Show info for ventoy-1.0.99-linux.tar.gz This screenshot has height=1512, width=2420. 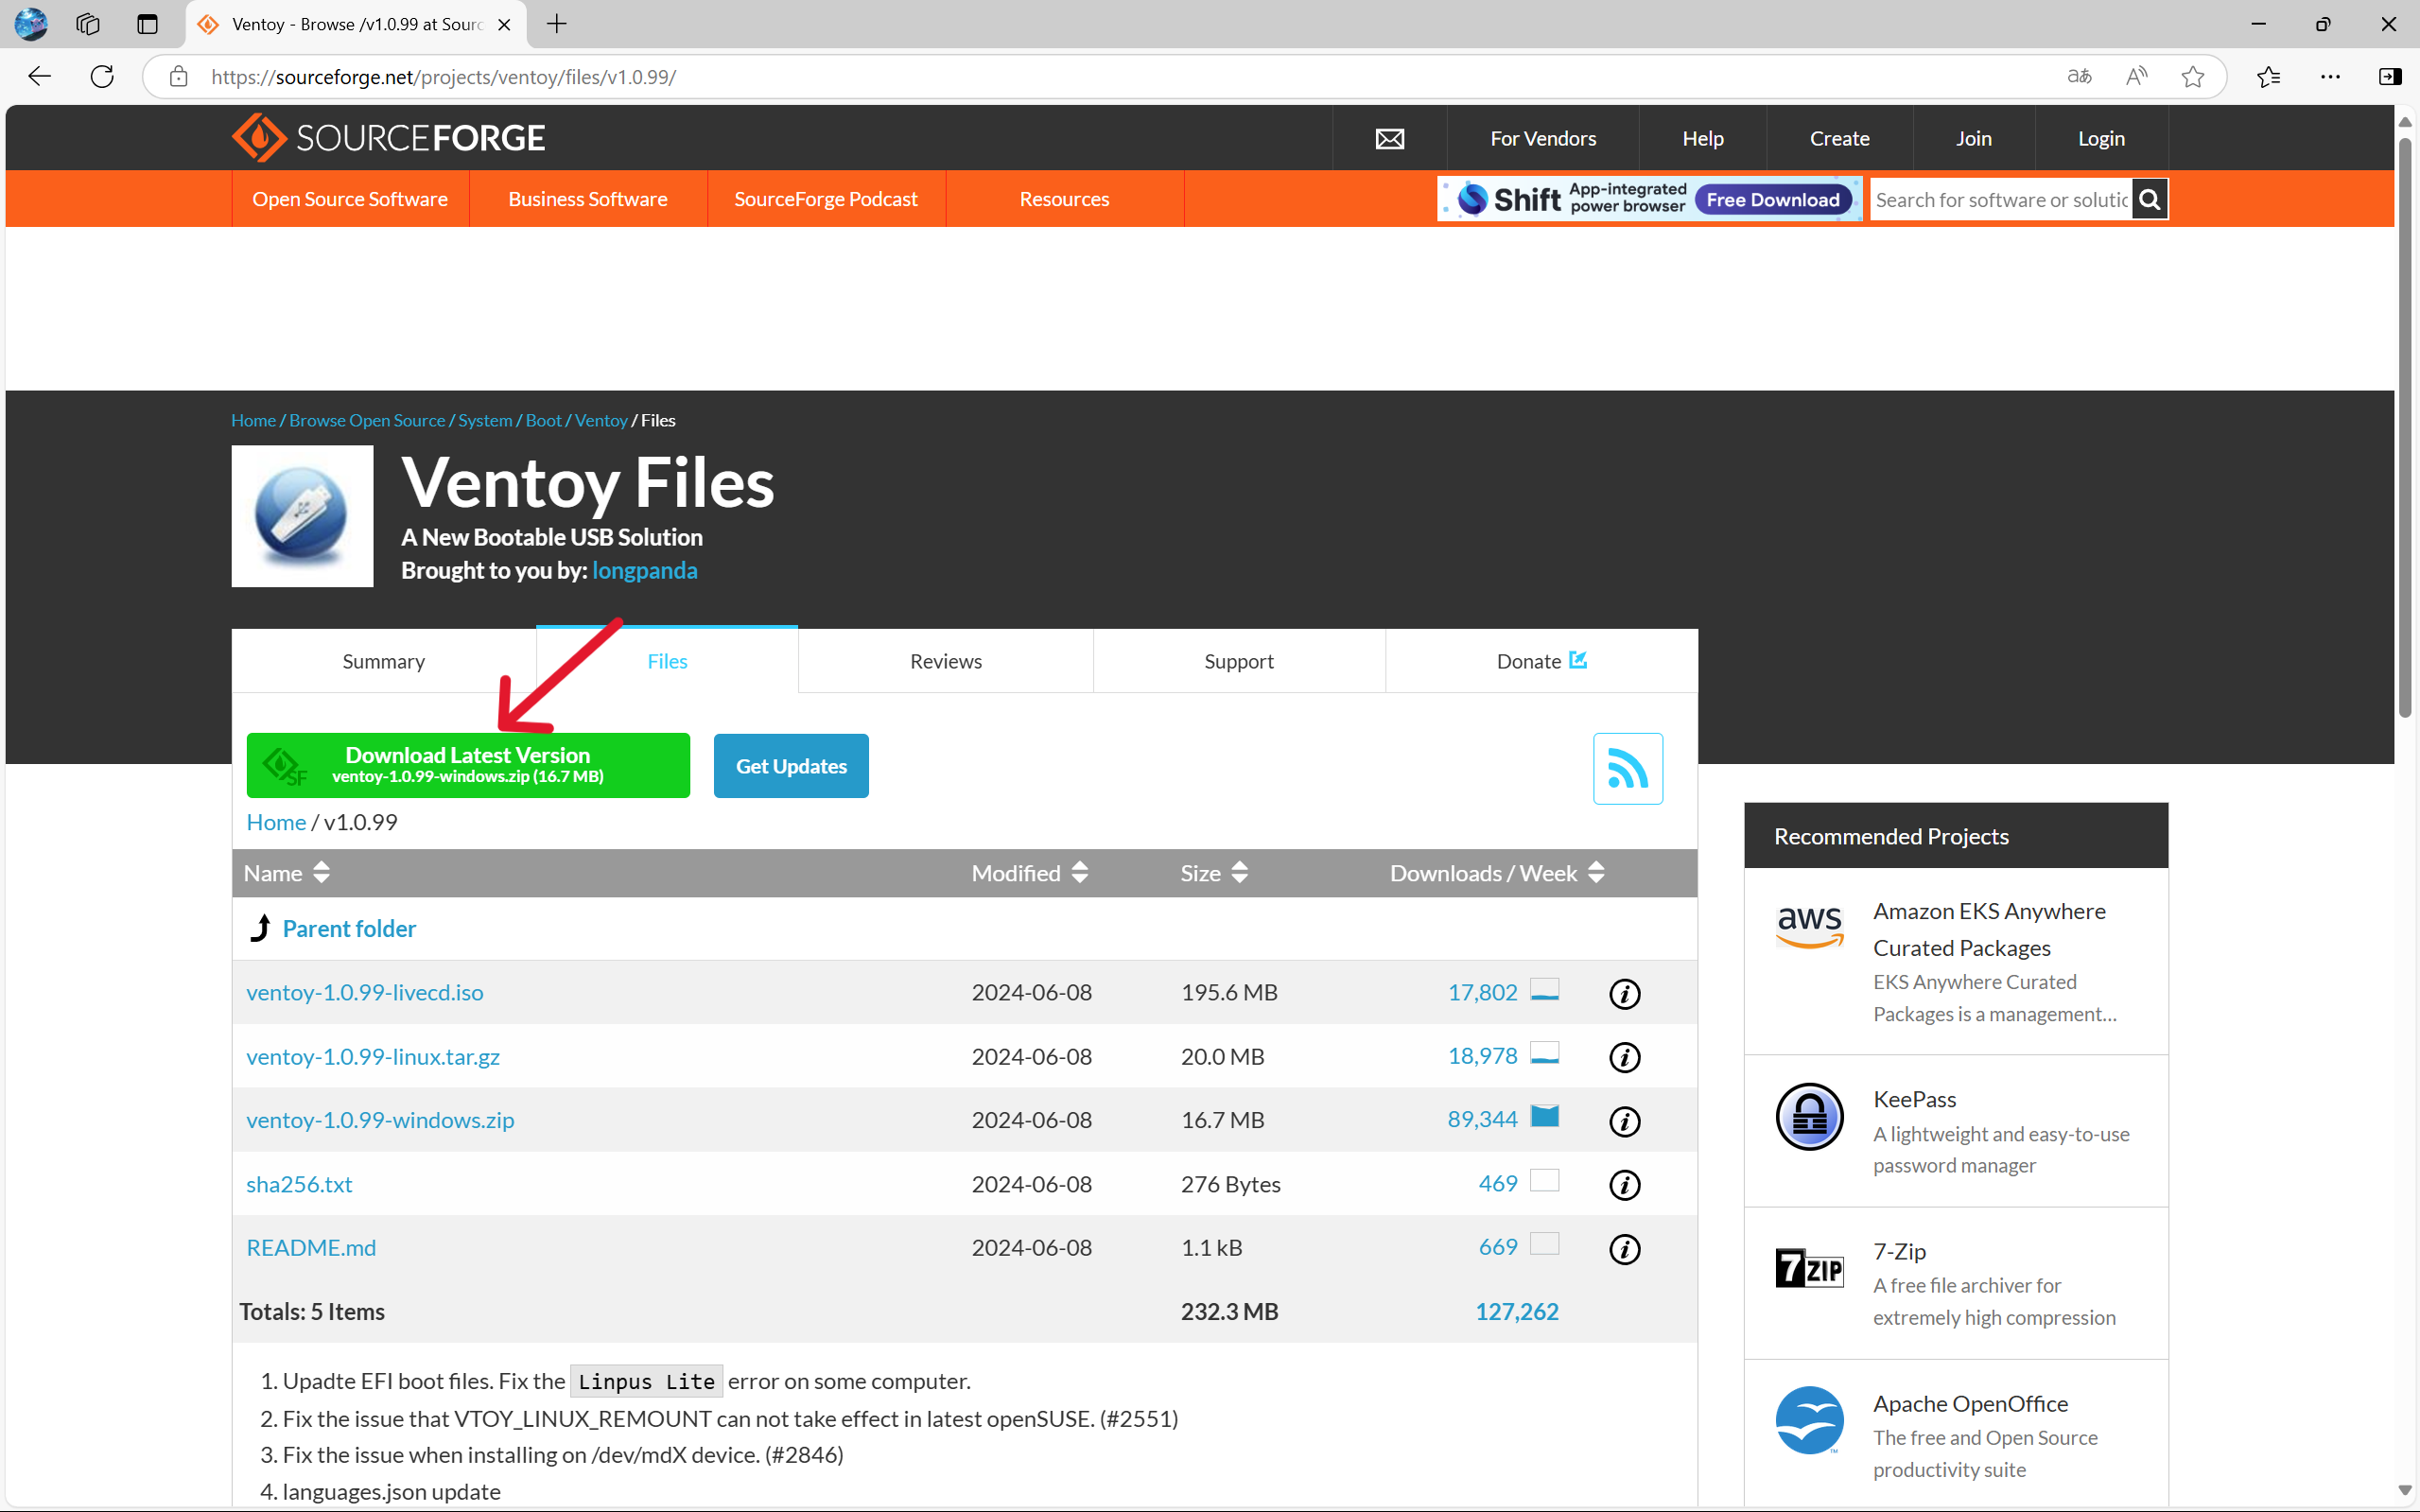pos(1624,1057)
